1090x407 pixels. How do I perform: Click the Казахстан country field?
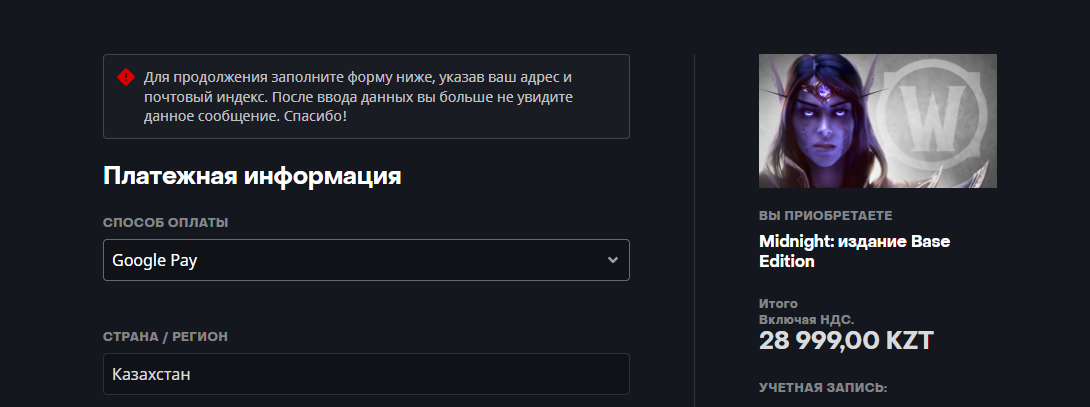click(366, 374)
